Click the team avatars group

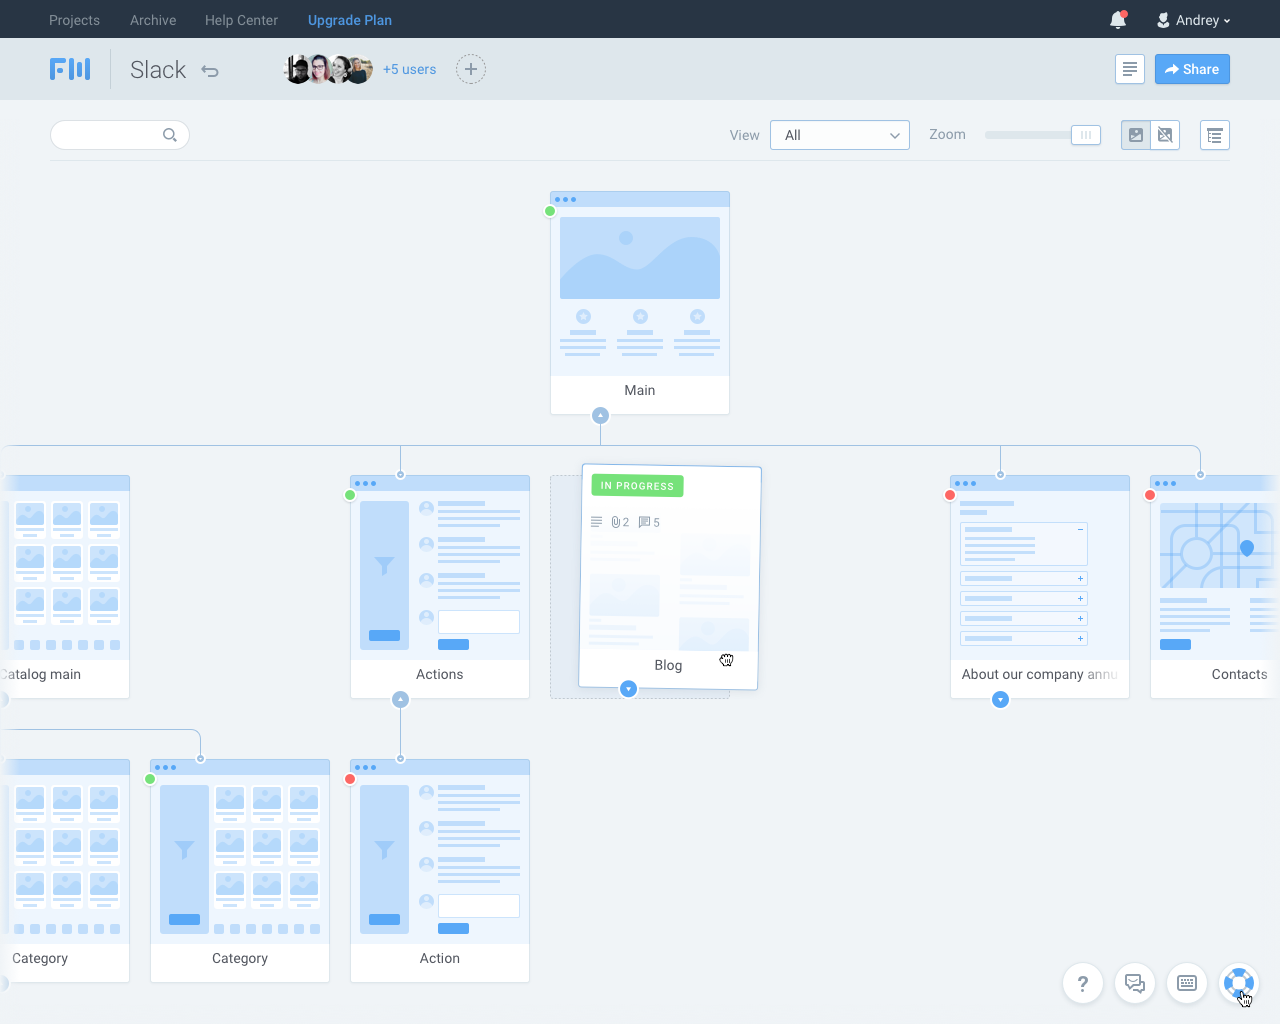pos(329,69)
